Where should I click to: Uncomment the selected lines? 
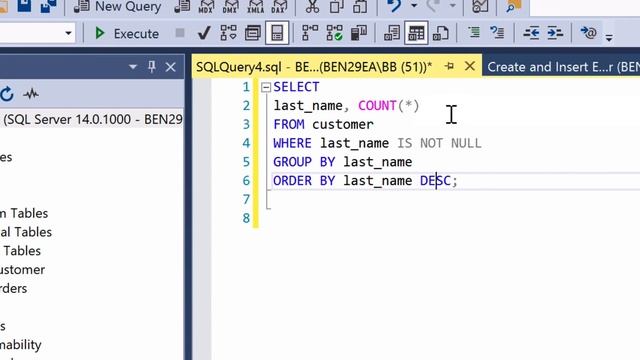pyautogui.click(x=498, y=33)
